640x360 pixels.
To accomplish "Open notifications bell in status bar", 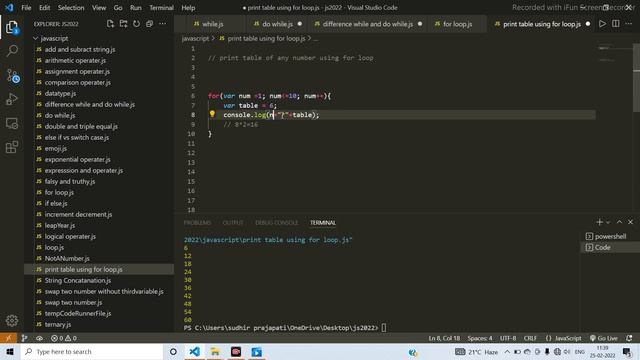I will tap(629, 338).
